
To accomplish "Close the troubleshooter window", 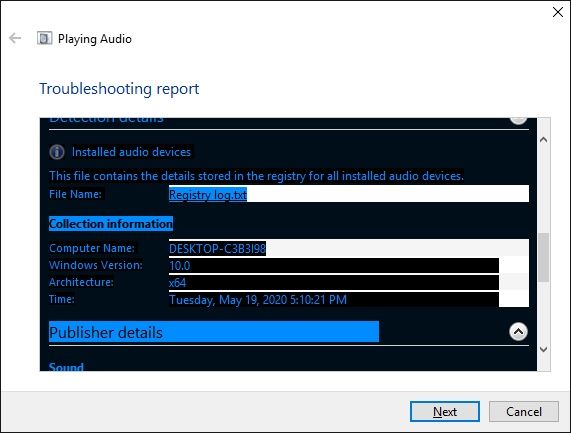I will click(558, 12).
